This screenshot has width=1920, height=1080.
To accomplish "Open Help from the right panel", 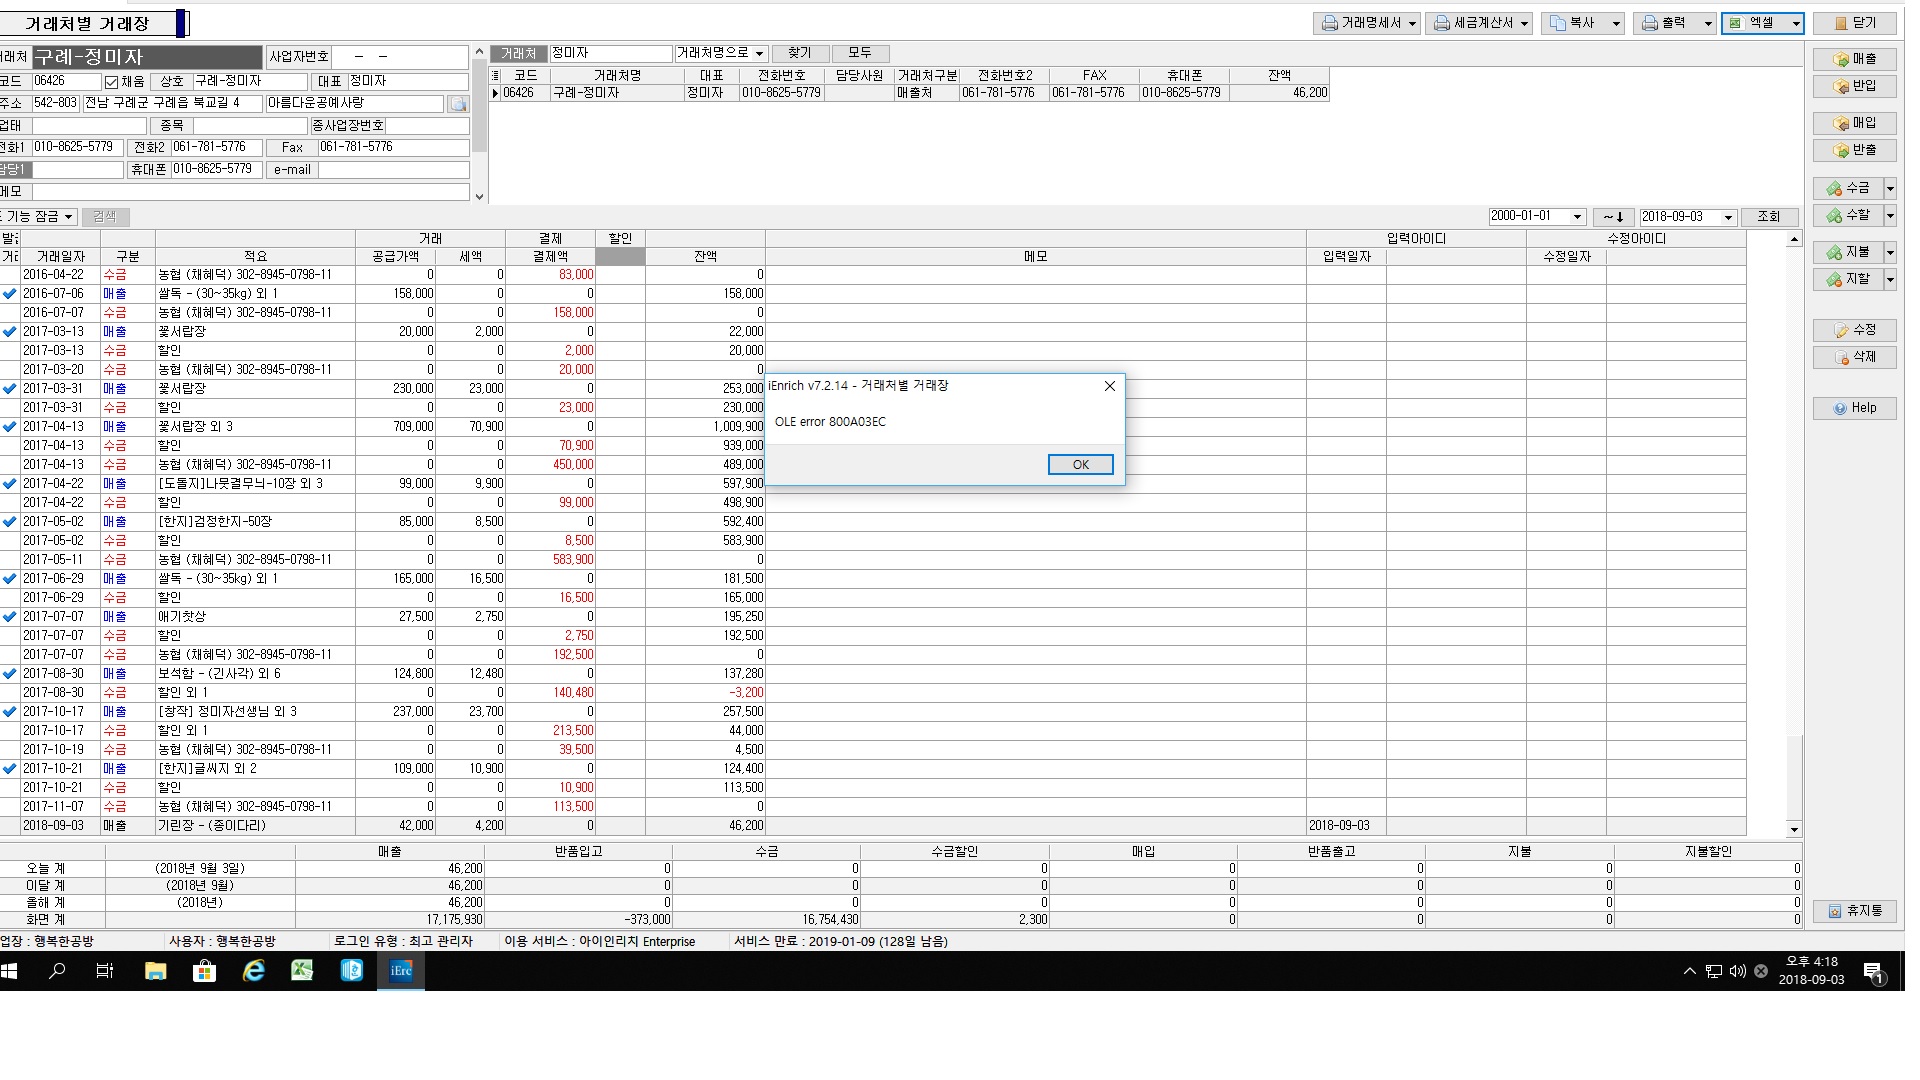I will [x=1854, y=408].
